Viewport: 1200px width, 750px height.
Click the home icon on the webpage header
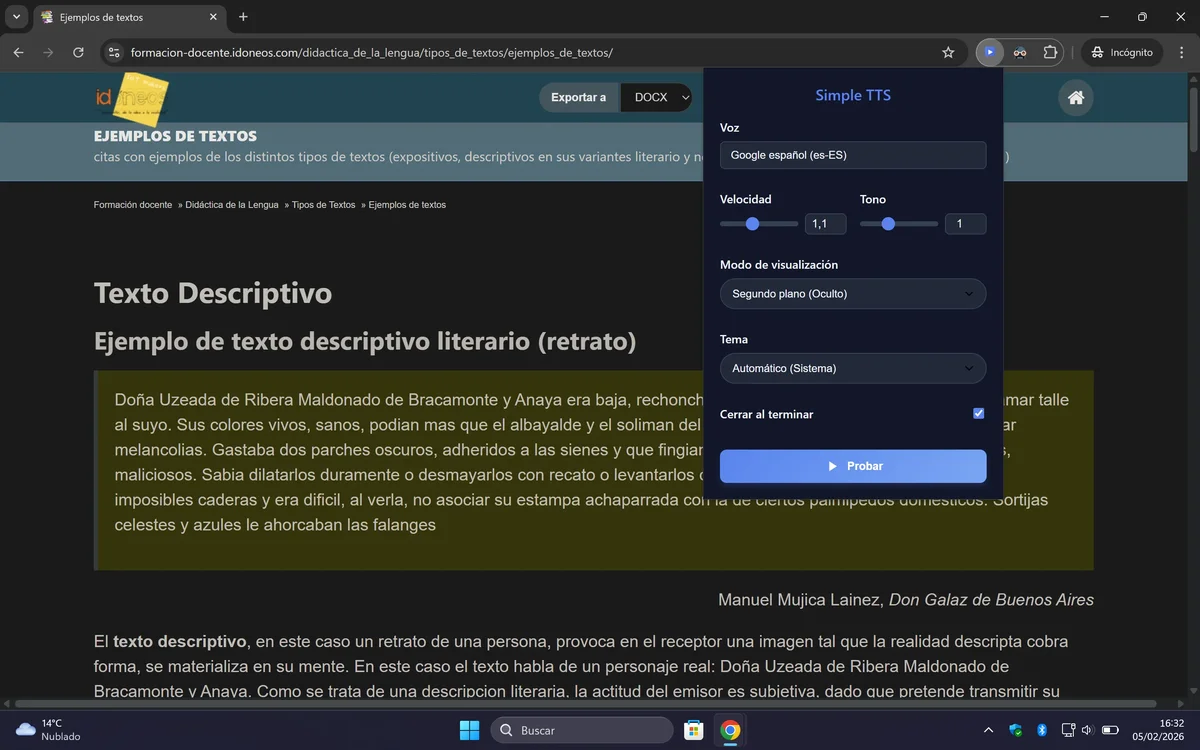point(1075,97)
